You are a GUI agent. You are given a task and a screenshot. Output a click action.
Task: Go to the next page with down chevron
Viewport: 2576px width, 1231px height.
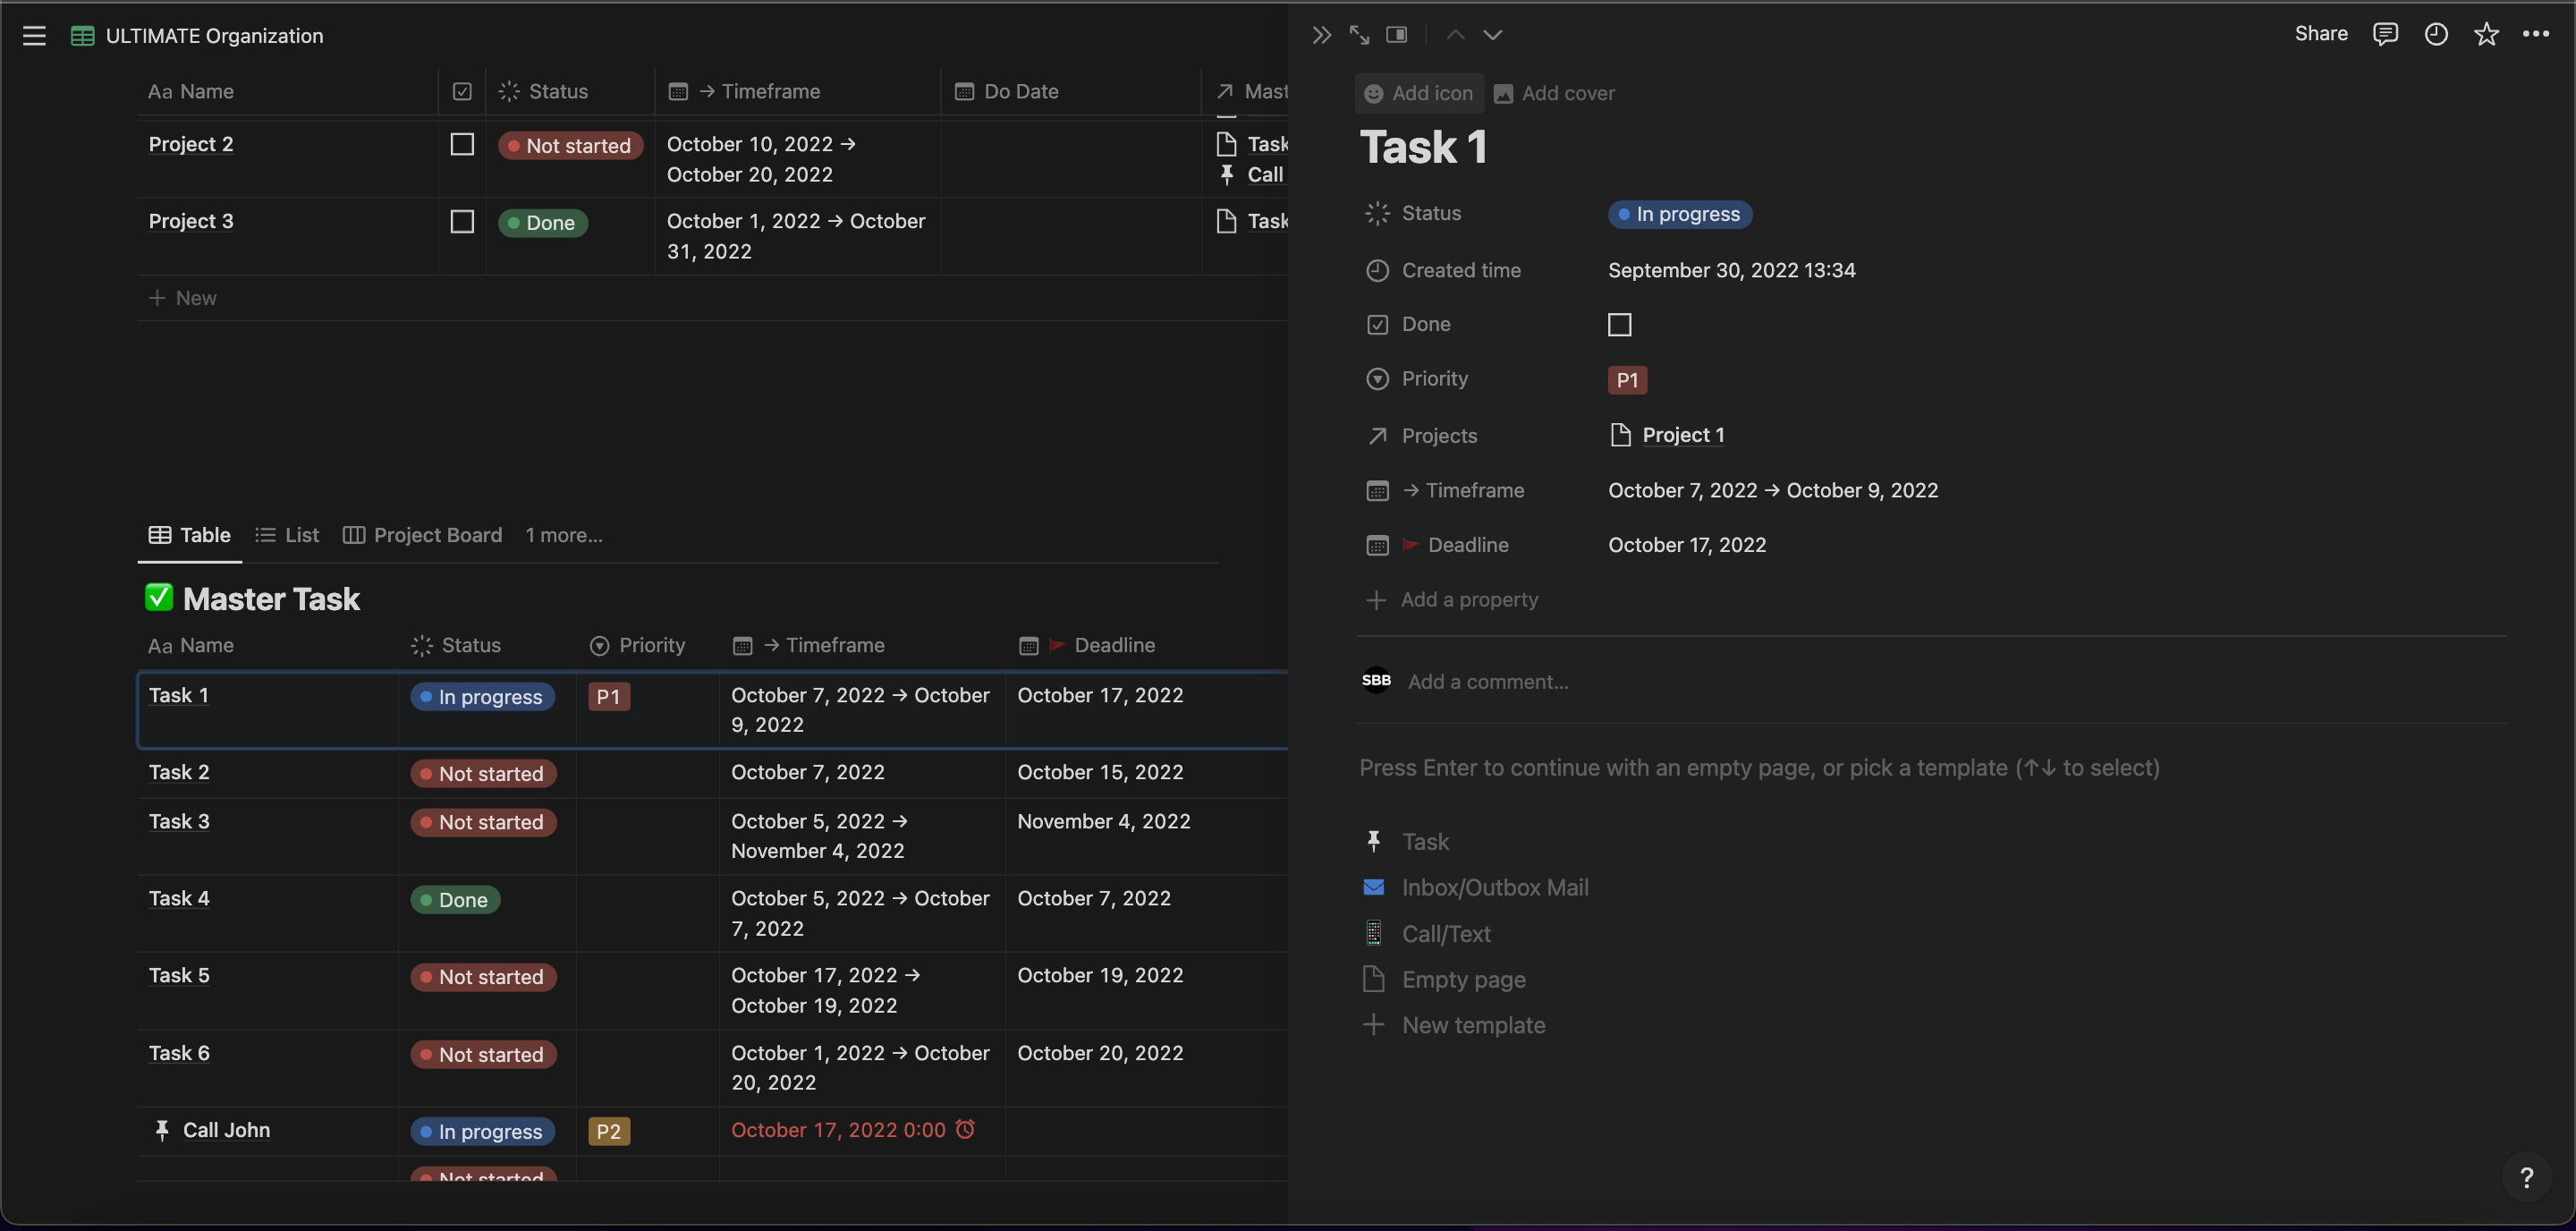click(x=1492, y=35)
